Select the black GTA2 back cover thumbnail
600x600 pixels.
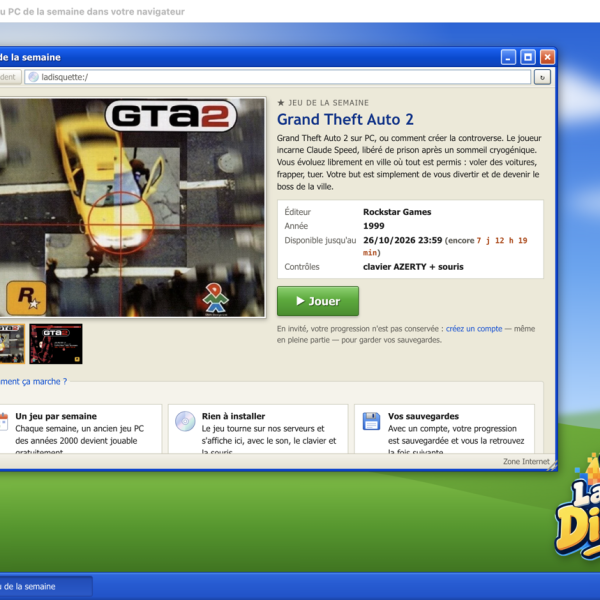click(56, 344)
